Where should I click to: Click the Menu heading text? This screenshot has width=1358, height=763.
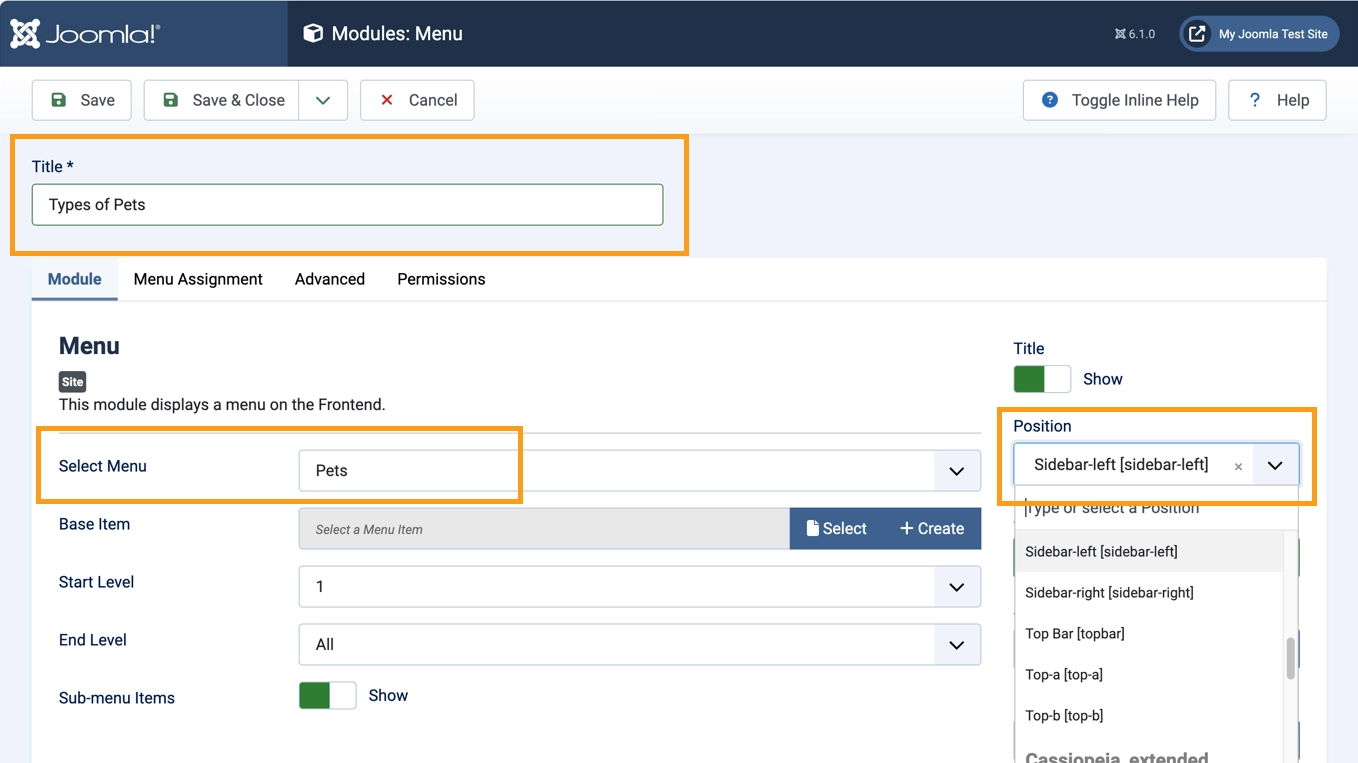pyautogui.click(x=89, y=346)
